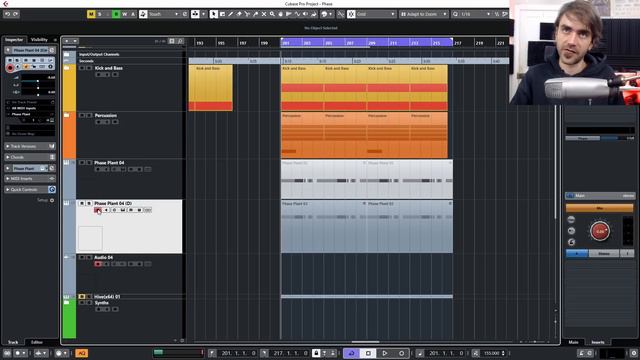
Task: Click the Undo arrow icon
Action: pyautogui.click(x=7, y=14)
